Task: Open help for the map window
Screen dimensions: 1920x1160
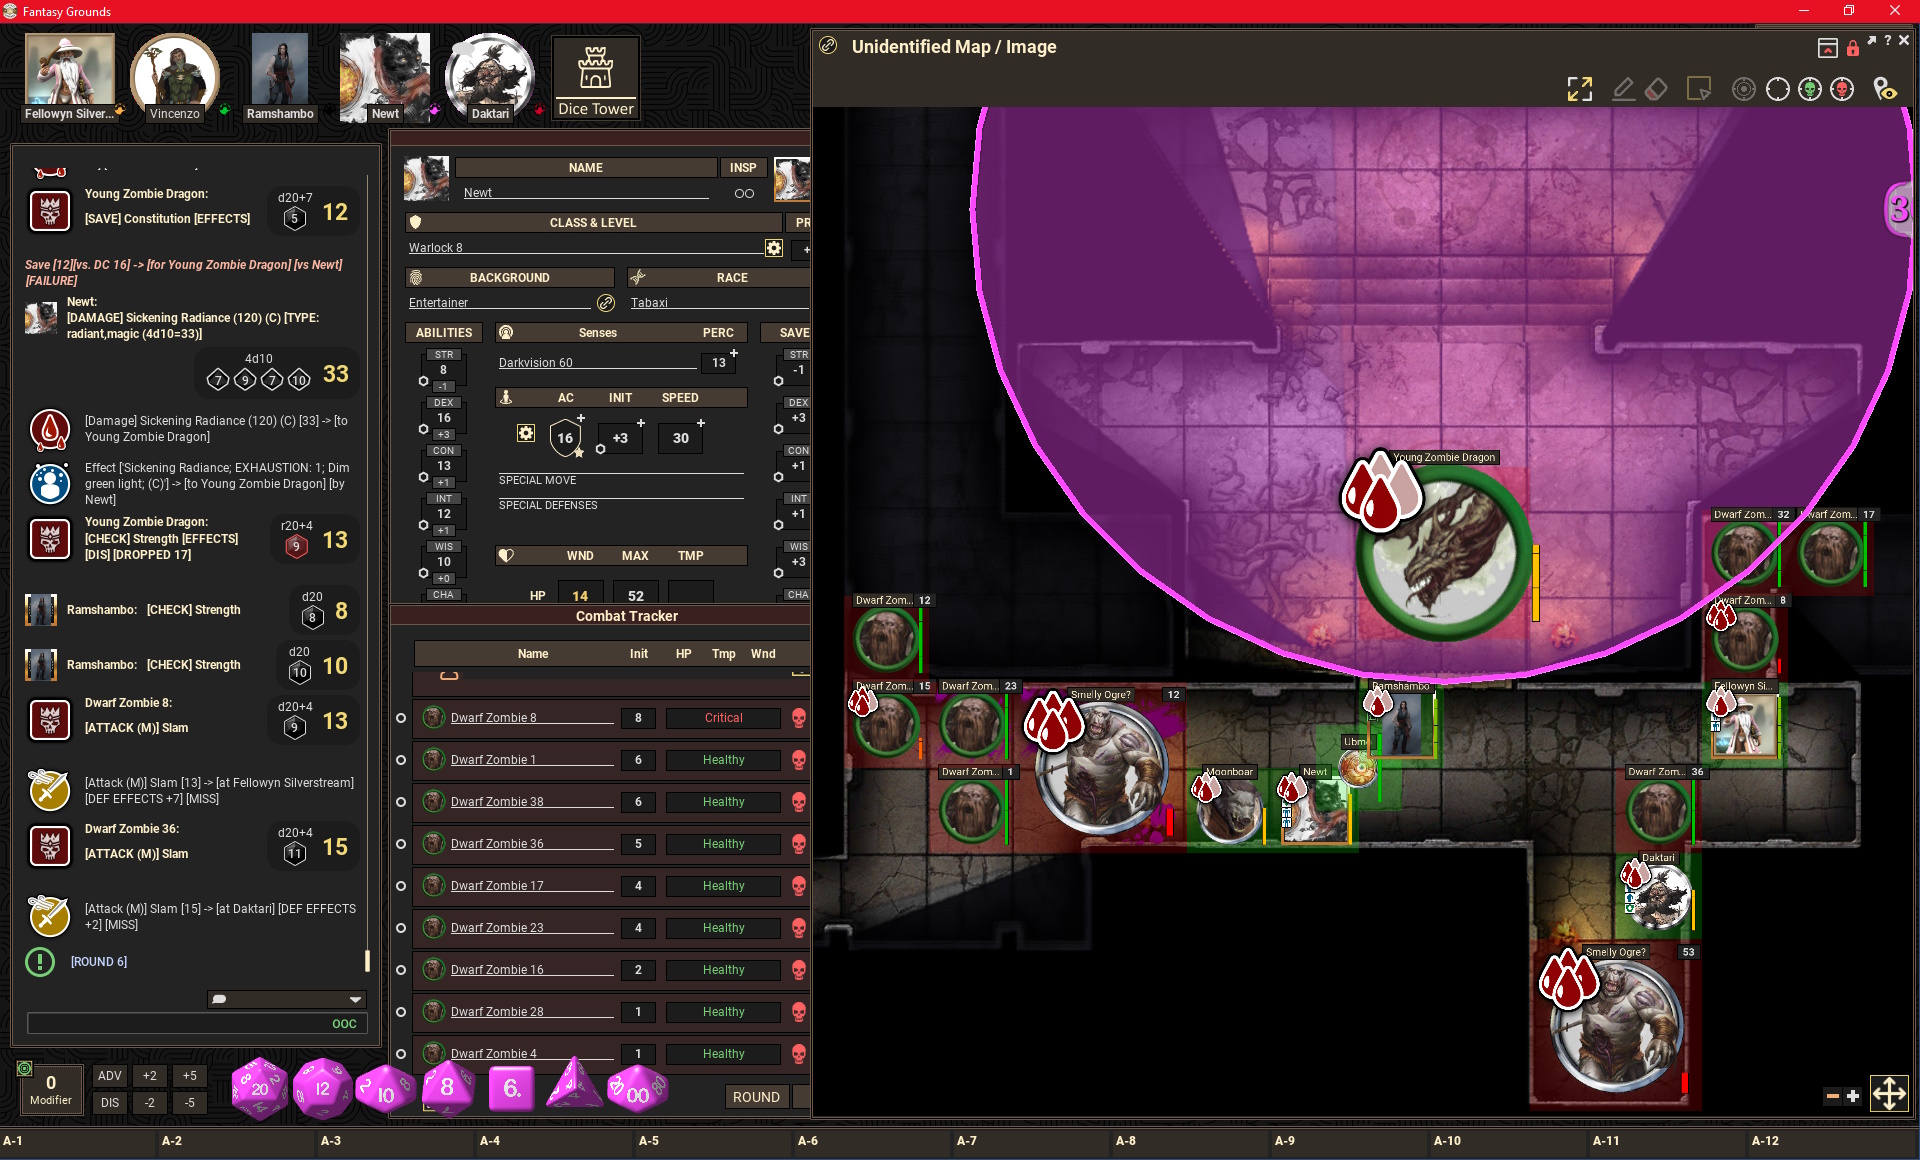Action: pyautogui.click(x=1888, y=40)
